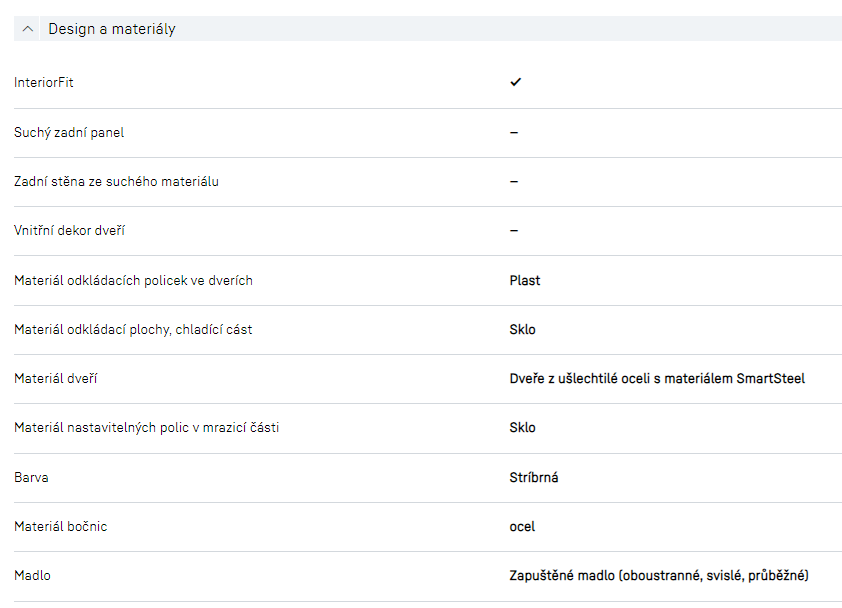
Task: Select the Suchý zadní panel label
Action: click(69, 132)
